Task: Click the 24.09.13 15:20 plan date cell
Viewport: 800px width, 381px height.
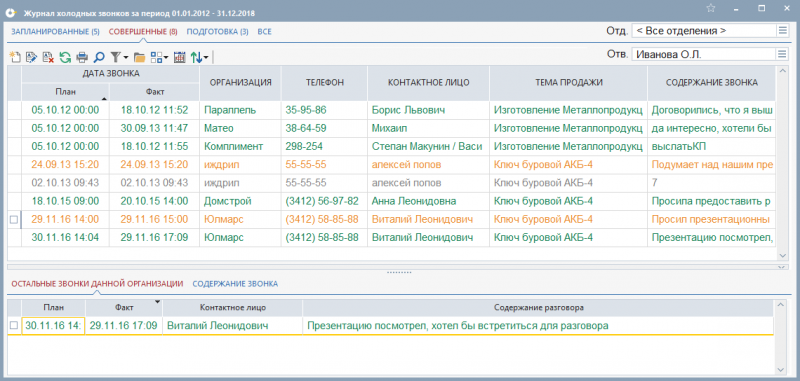Action: pos(65,165)
